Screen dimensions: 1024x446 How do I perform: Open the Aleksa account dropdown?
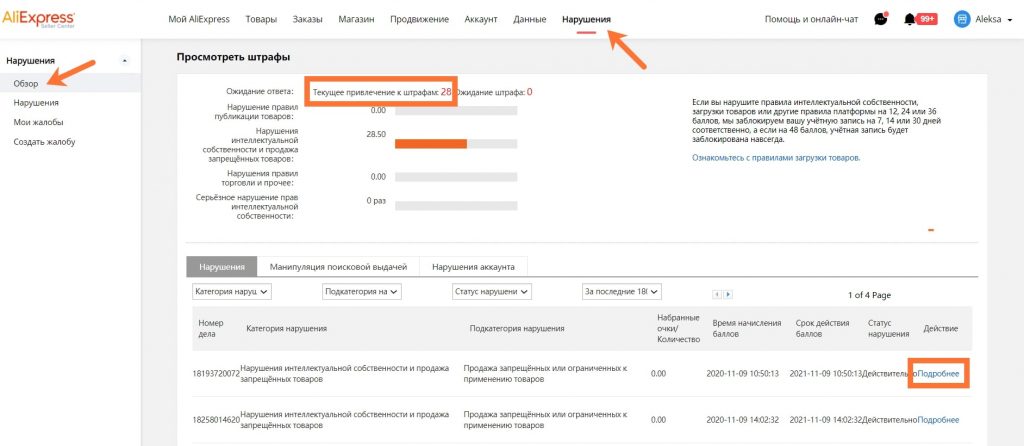pos(993,20)
